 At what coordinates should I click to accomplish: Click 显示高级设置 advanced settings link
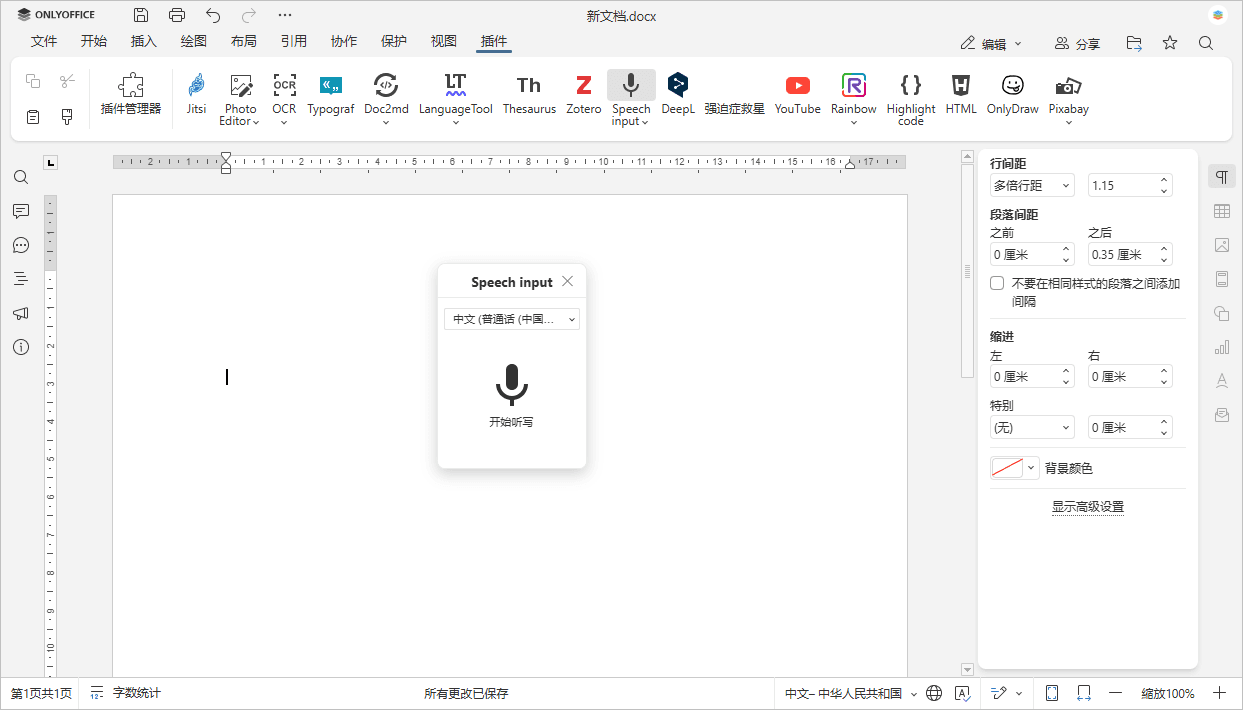1087,507
